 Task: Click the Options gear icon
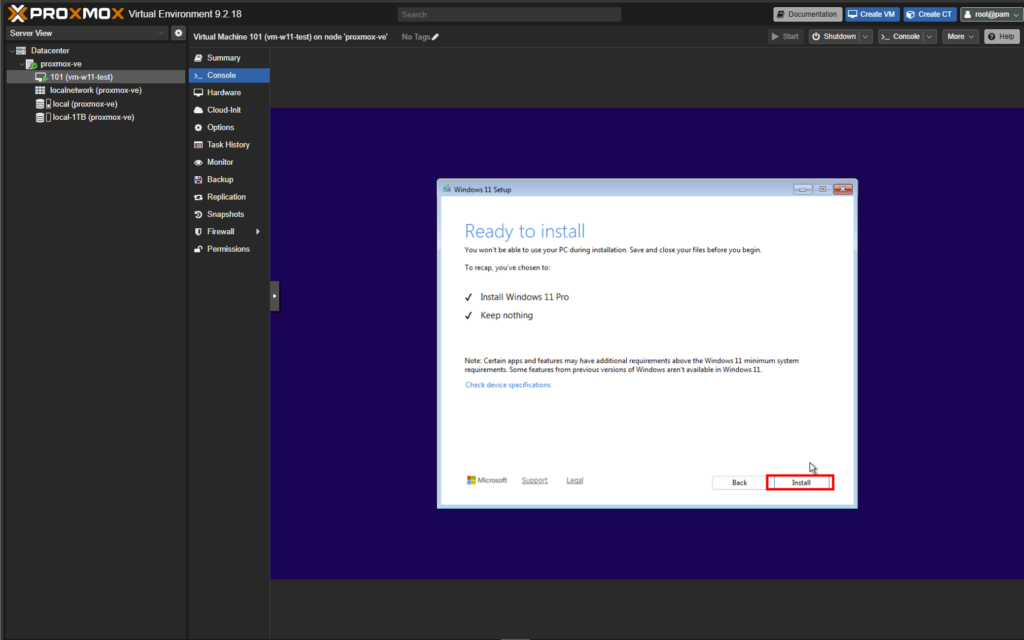coord(198,127)
